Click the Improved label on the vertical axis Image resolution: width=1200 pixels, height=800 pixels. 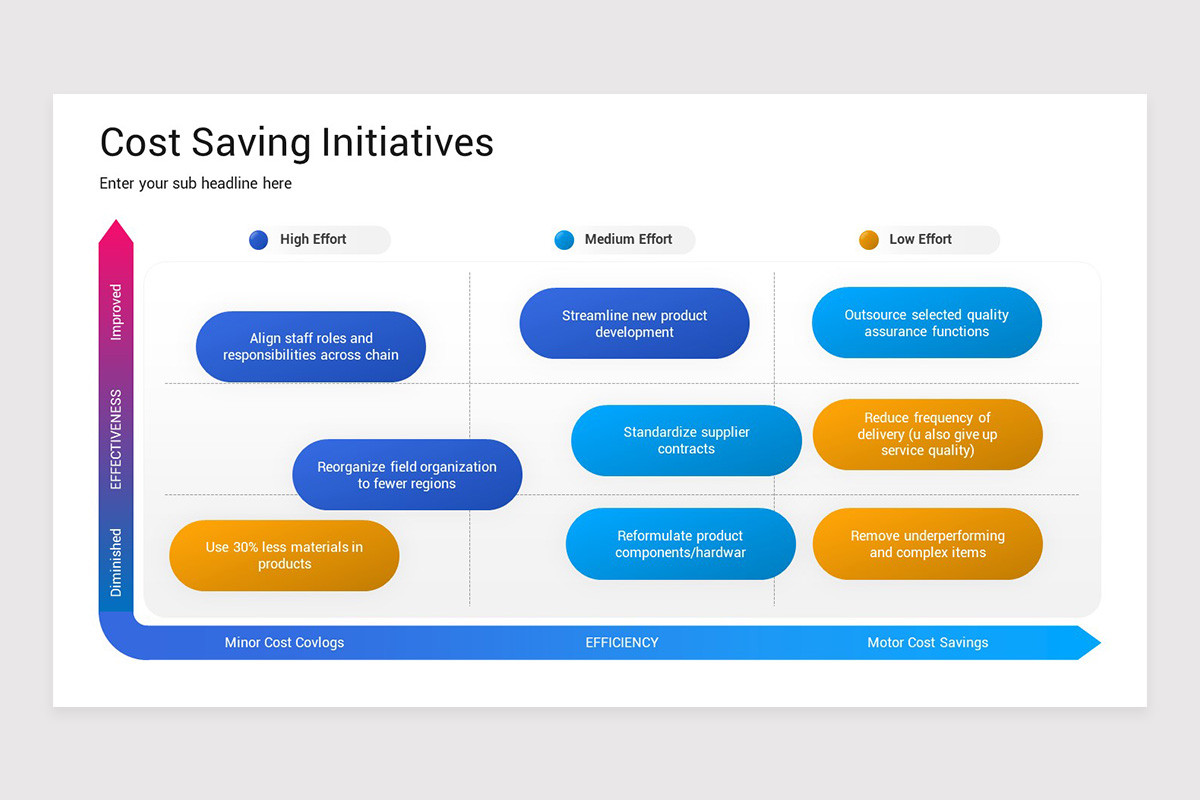pos(116,311)
